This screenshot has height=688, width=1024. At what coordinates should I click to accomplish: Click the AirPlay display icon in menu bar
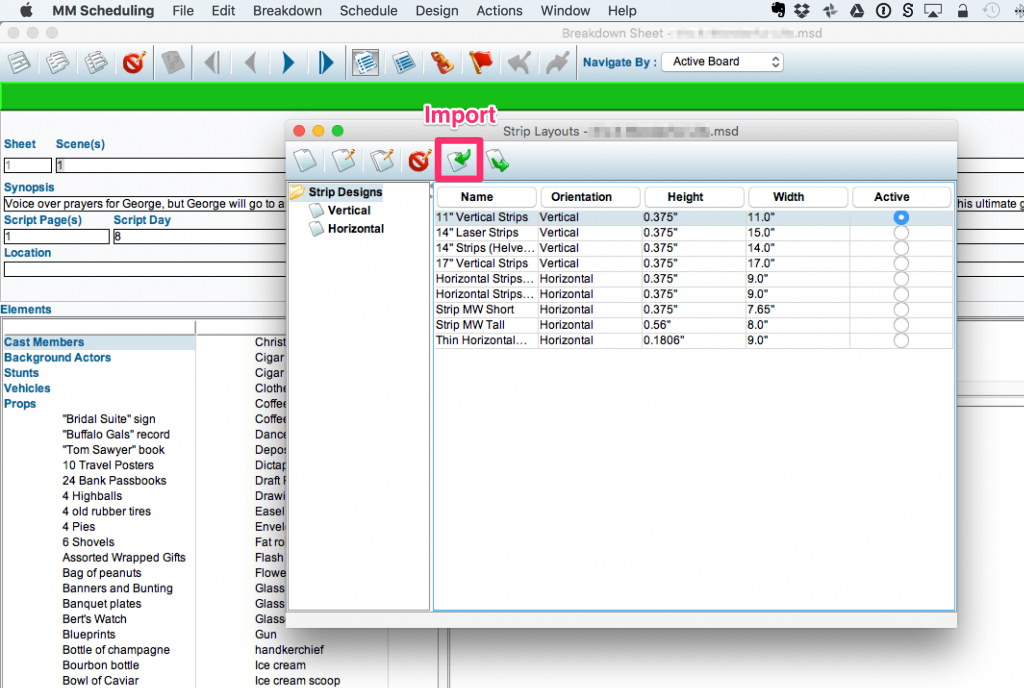point(933,10)
